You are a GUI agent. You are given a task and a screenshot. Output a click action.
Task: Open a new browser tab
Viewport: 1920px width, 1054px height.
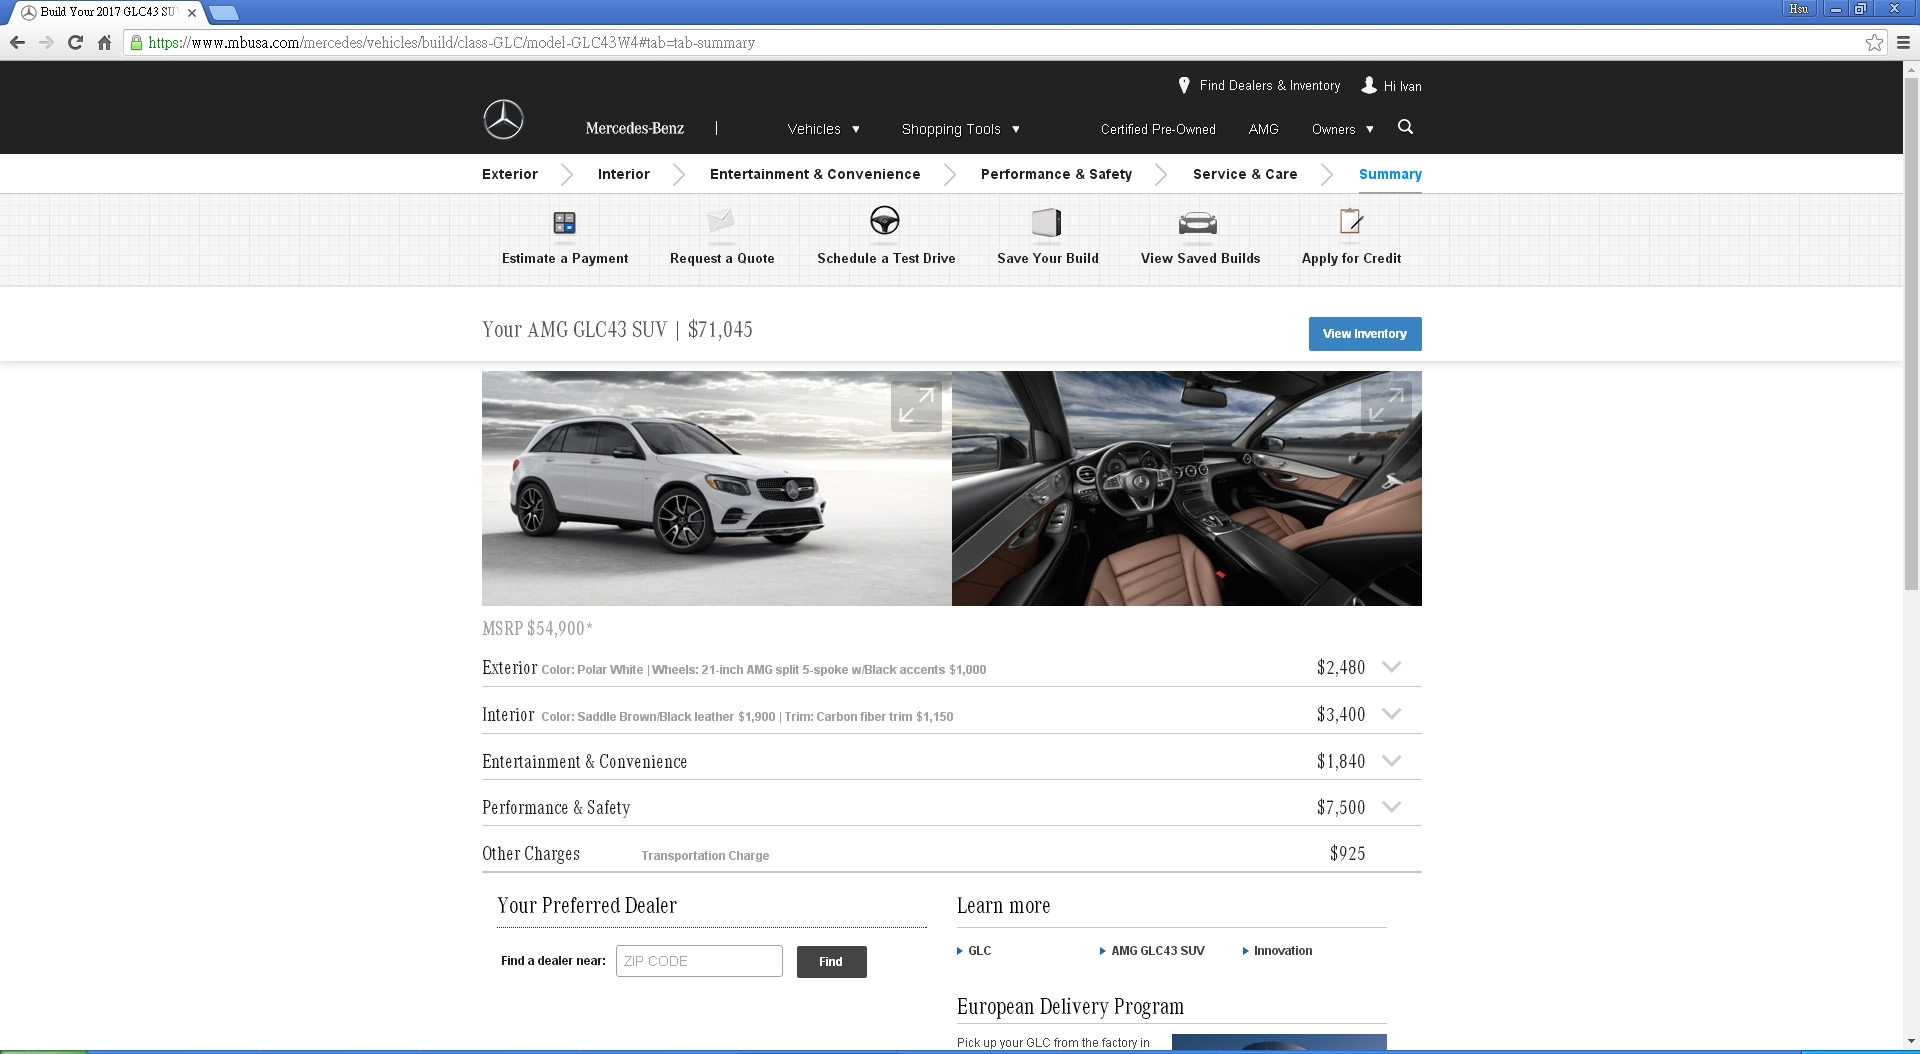[x=224, y=13]
